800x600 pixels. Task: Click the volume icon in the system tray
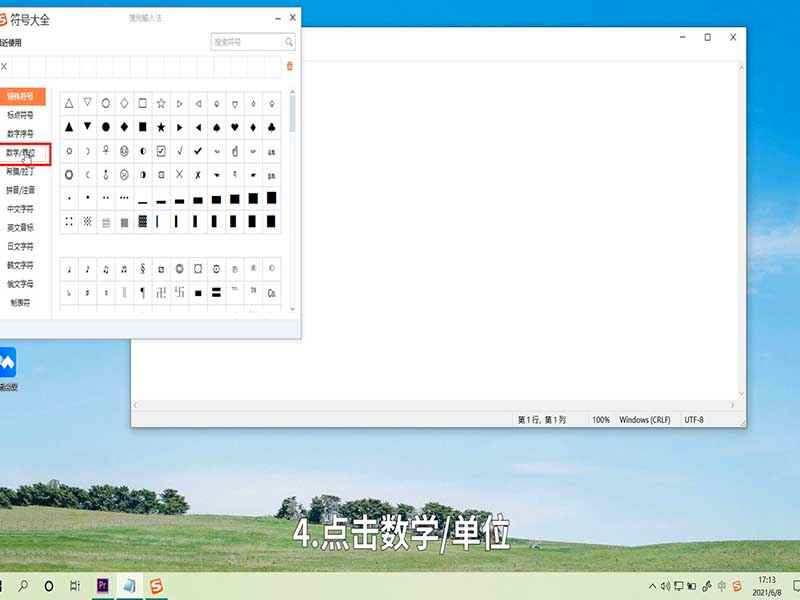click(666, 585)
